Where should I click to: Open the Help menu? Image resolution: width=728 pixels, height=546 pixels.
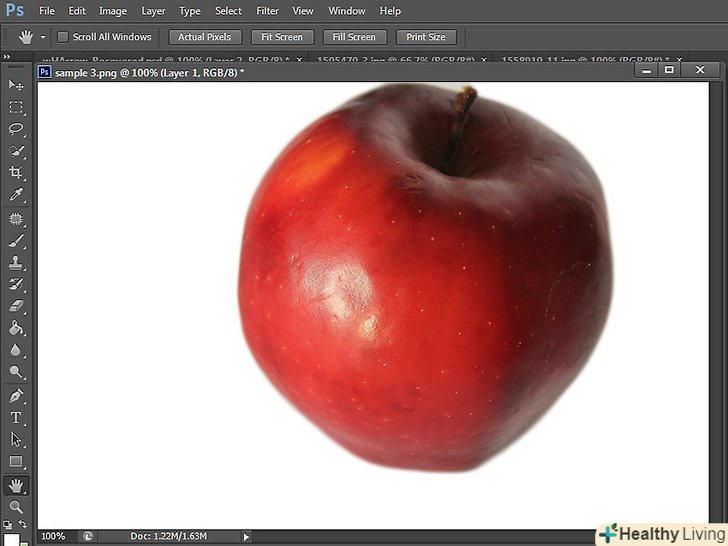pyautogui.click(x=390, y=11)
